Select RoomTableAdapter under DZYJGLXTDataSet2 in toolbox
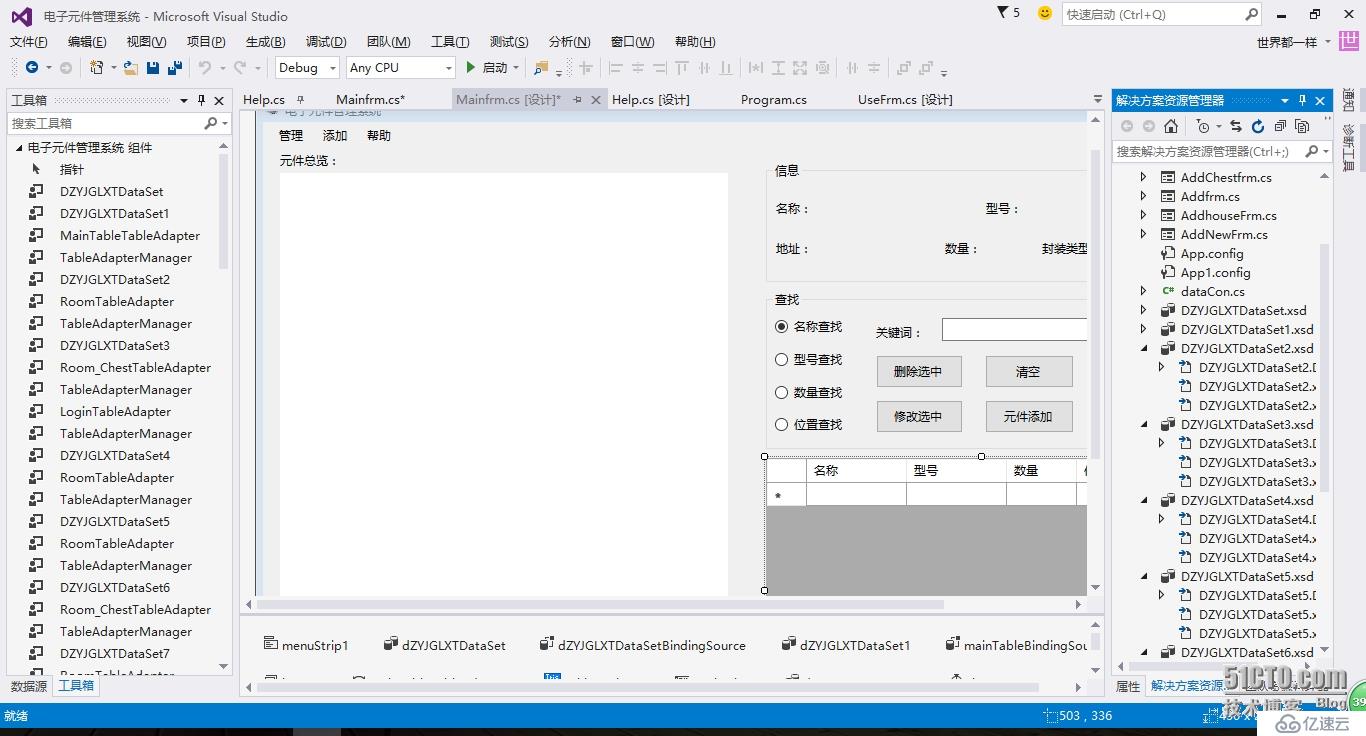 pyautogui.click(x=117, y=301)
